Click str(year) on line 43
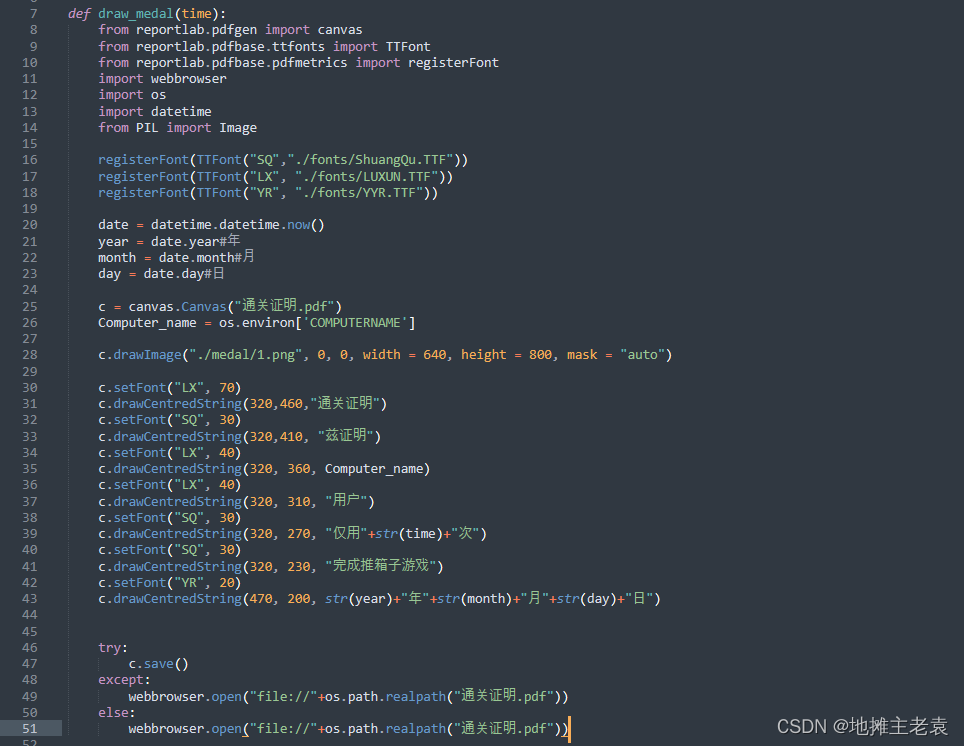The width and height of the screenshot is (964, 746). point(358,599)
